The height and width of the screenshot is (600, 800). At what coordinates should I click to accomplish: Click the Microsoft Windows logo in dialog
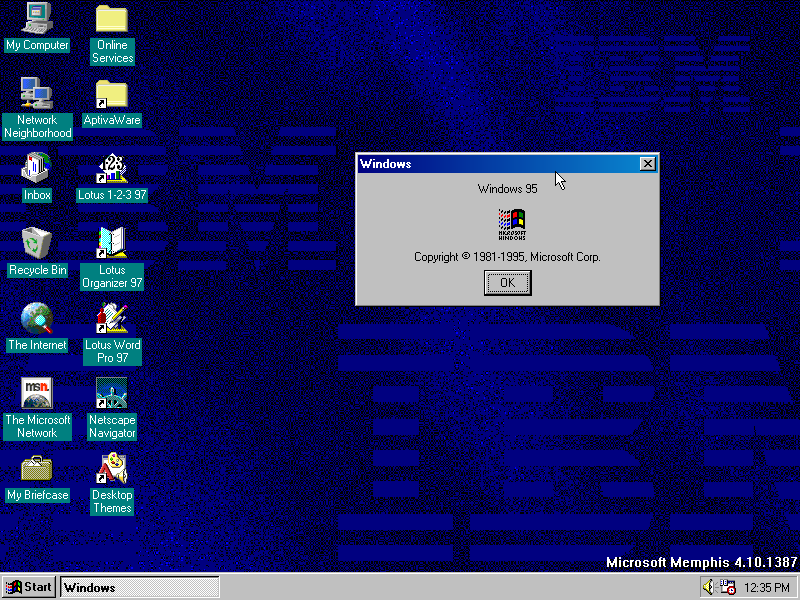pyautogui.click(x=510, y=222)
